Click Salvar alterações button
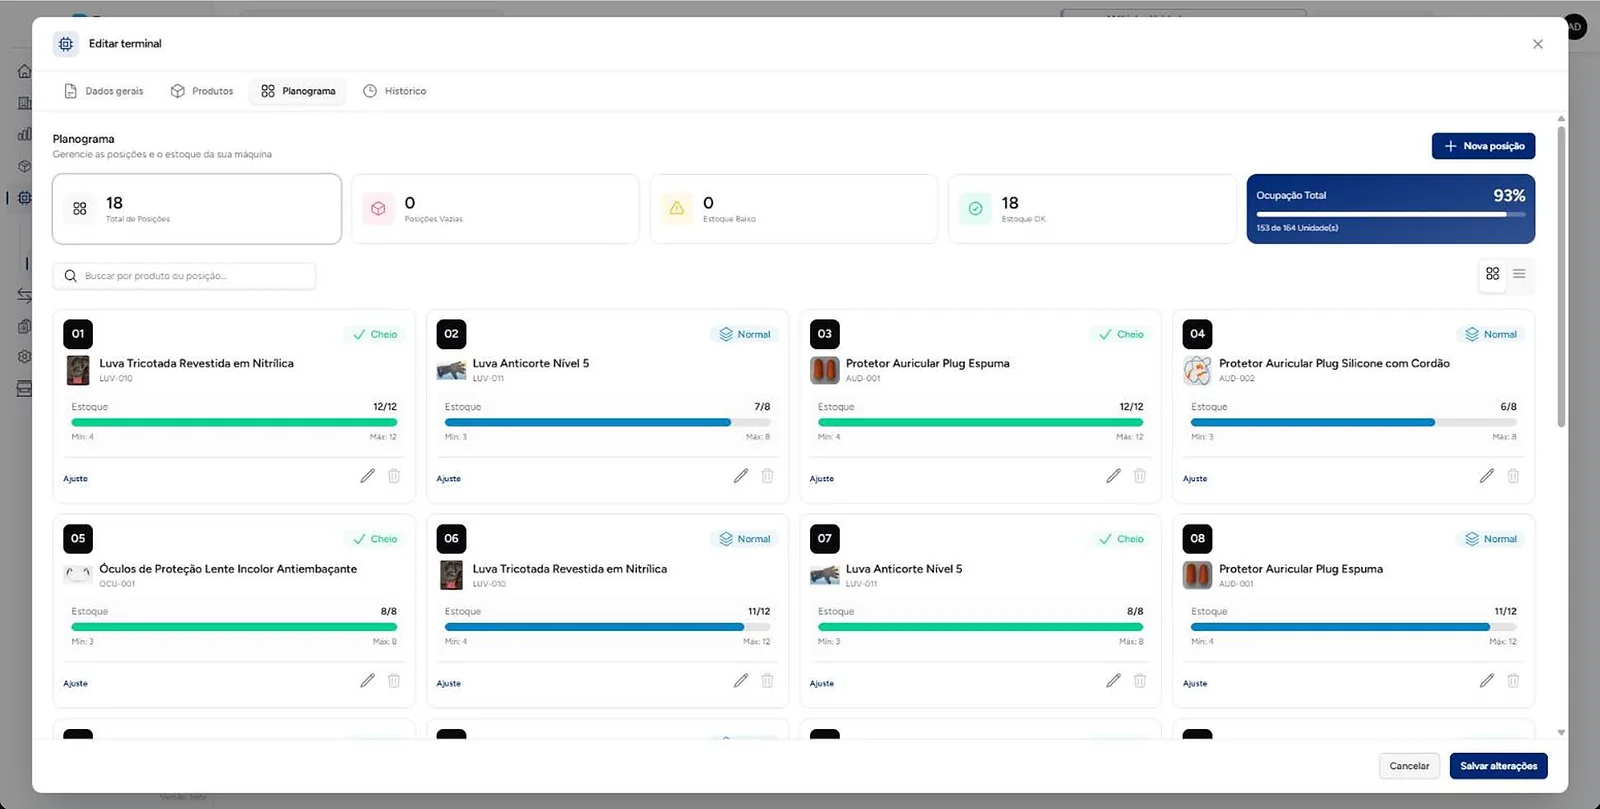The image size is (1600, 809). click(x=1498, y=766)
